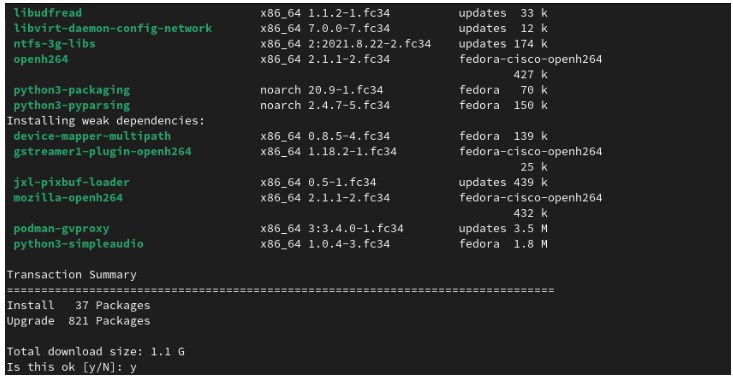
Task: Click the Install 37 Packages line
Action: (79, 305)
